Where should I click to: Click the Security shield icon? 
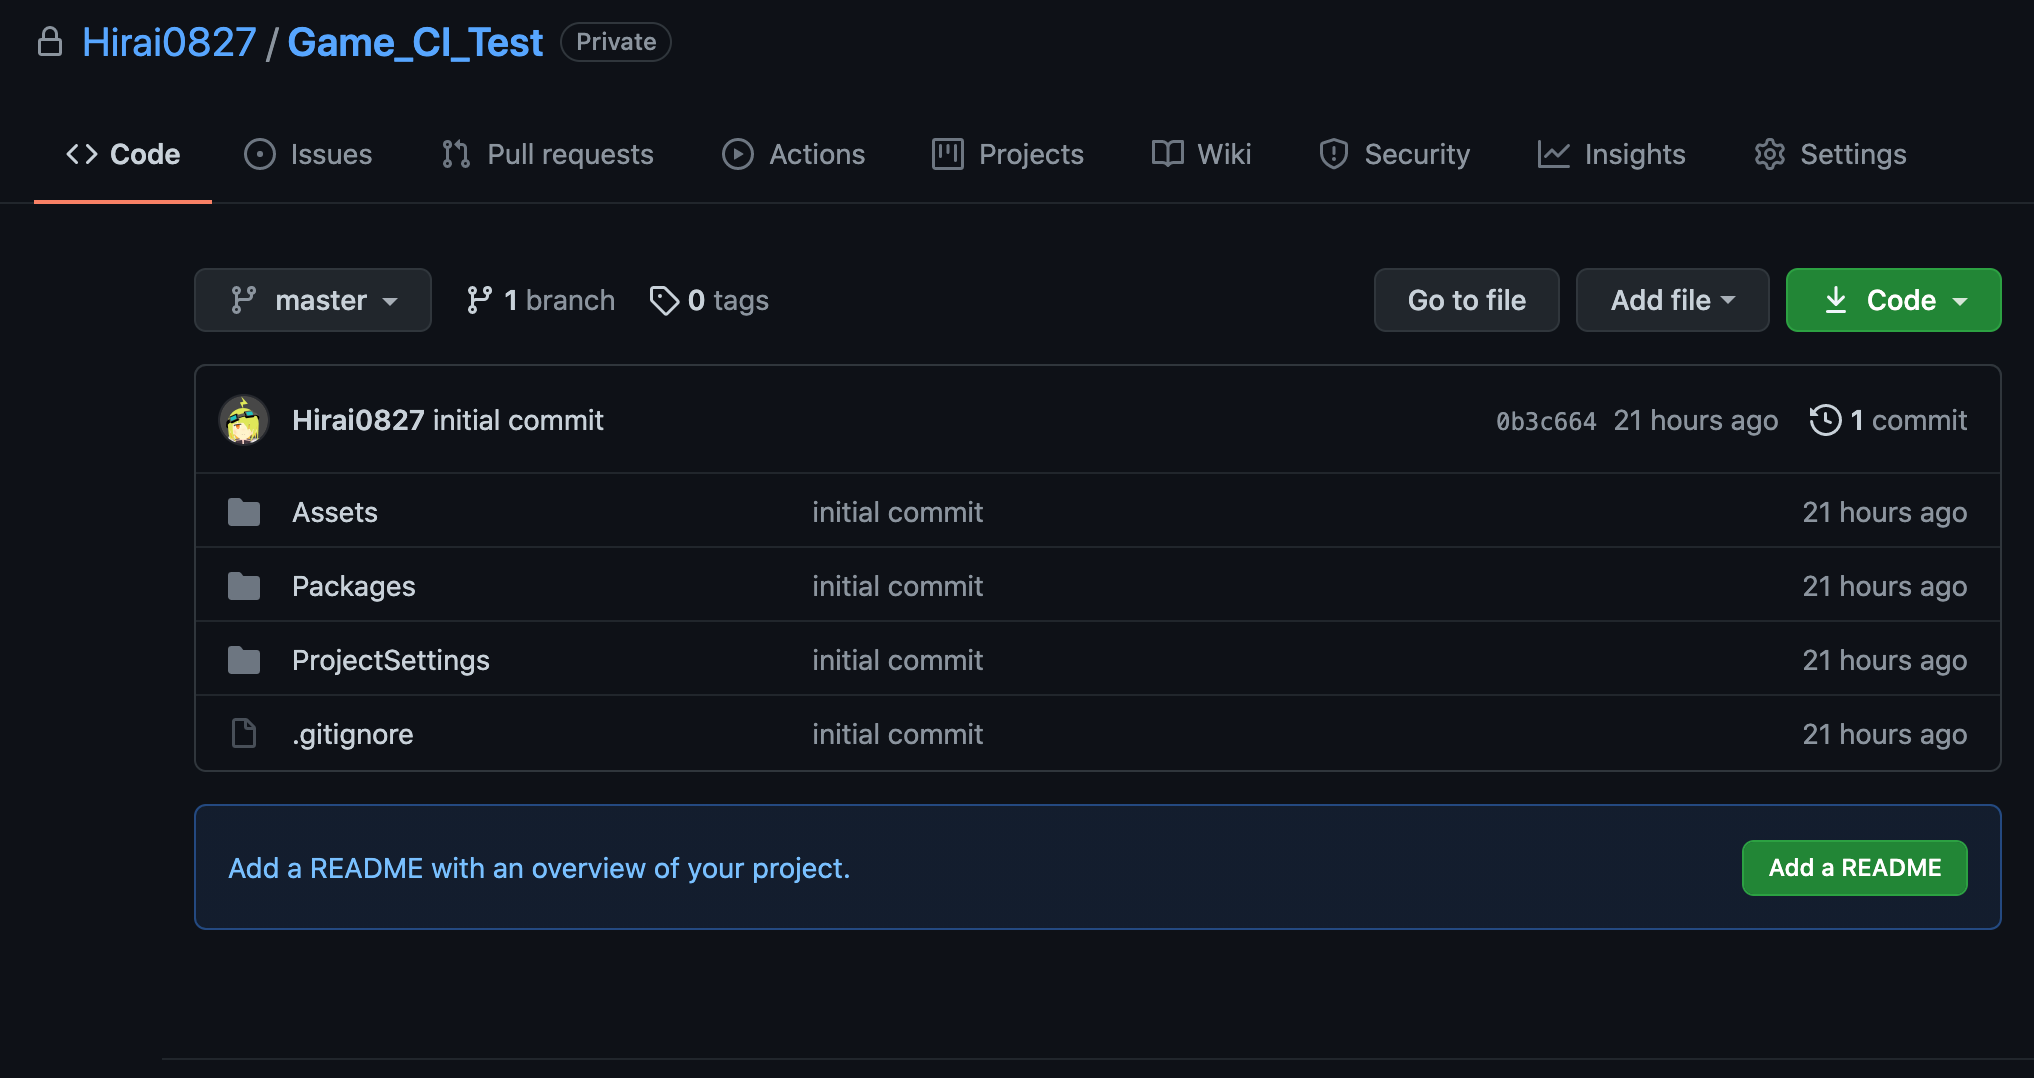pos(1333,154)
